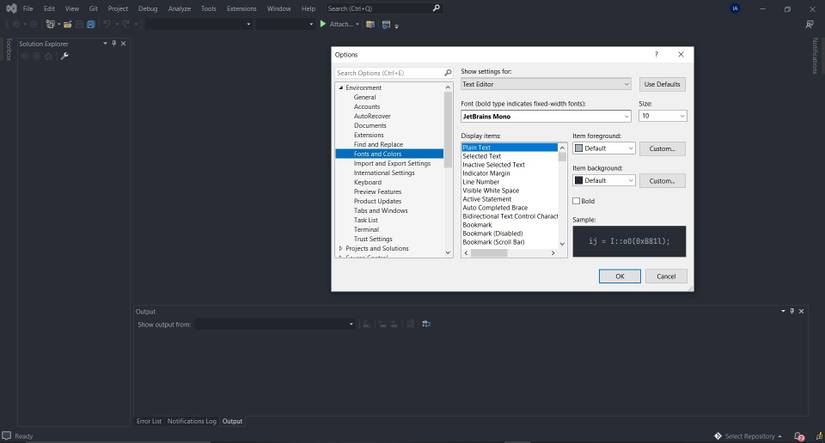Click the Open File folder toolbar icon
Image resolution: width=825 pixels, height=443 pixels.
(x=66, y=24)
